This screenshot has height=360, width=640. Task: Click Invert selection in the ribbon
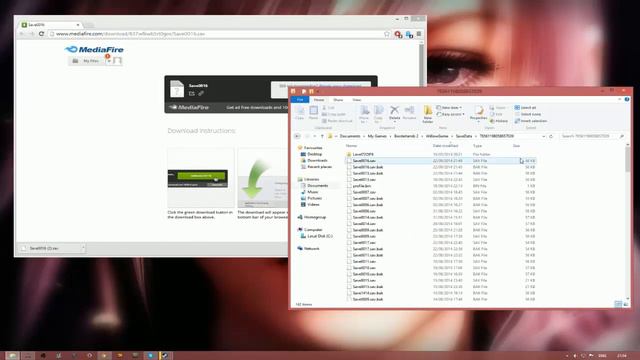[x=531, y=121]
